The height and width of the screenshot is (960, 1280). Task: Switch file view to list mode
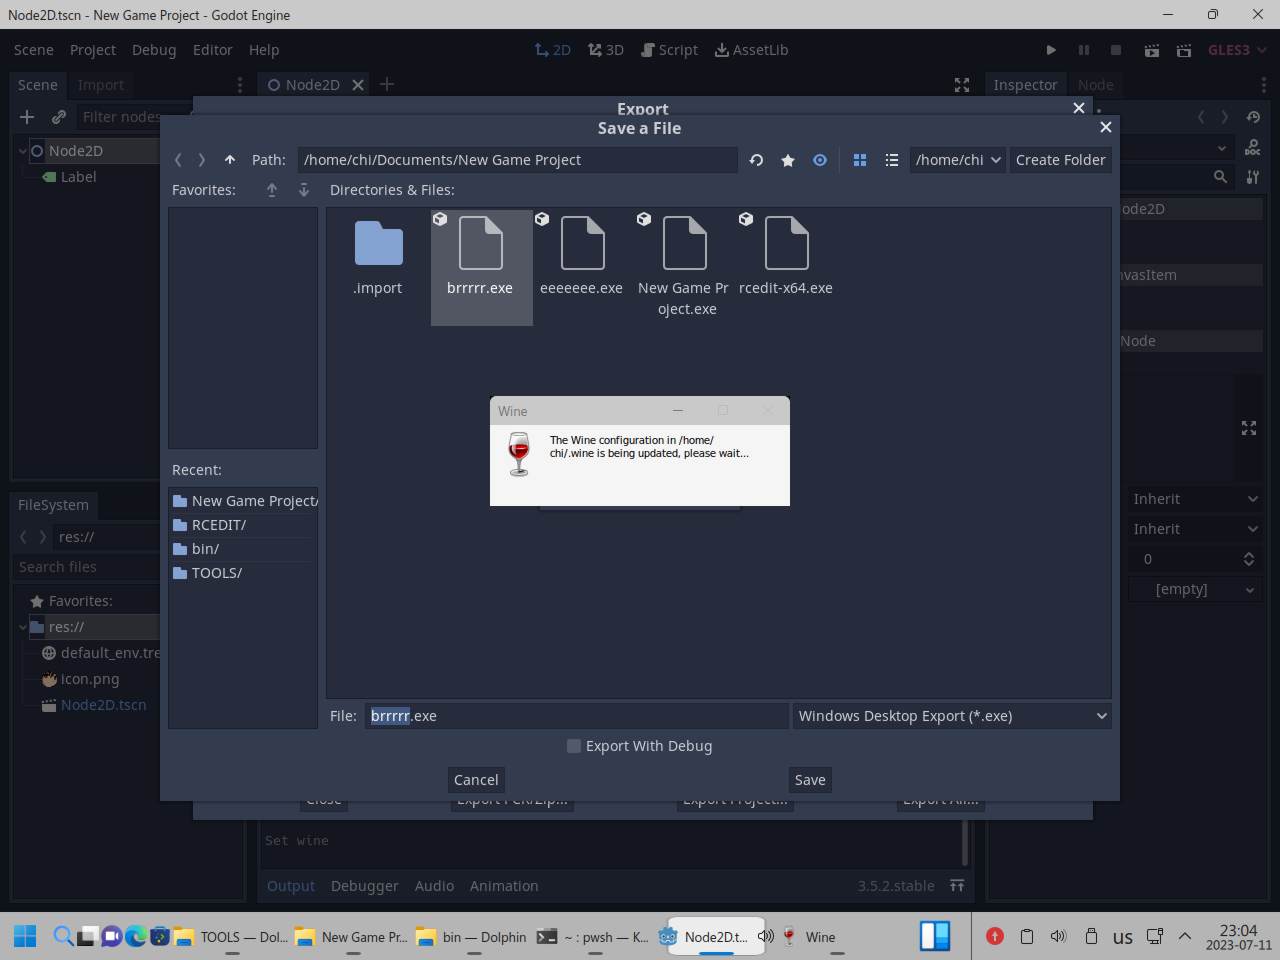(x=892, y=160)
